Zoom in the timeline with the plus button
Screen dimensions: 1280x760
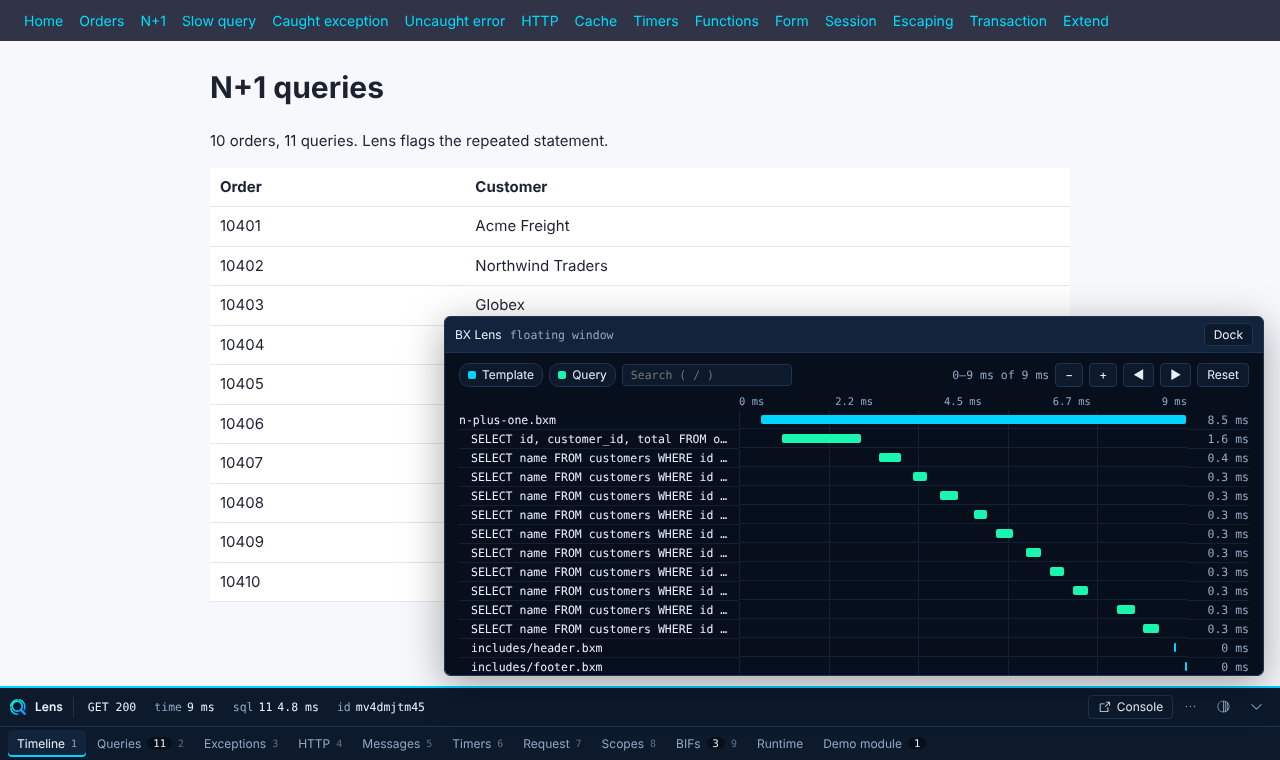pyautogui.click(x=1103, y=375)
